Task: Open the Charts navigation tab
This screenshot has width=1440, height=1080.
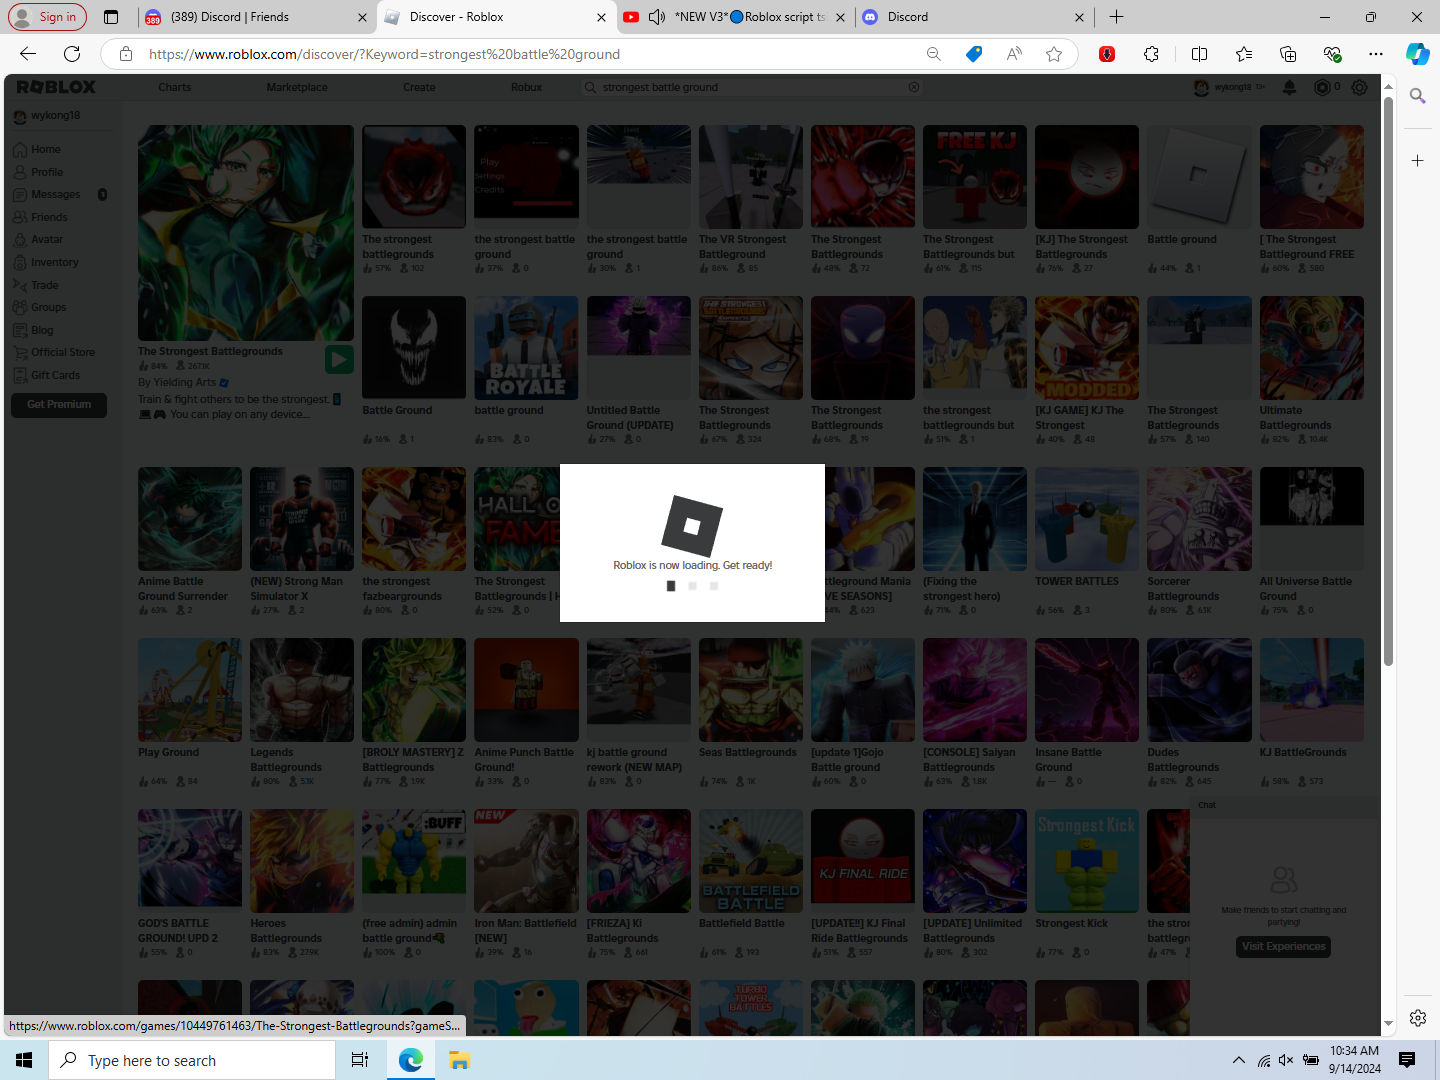Action: click(x=174, y=87)
